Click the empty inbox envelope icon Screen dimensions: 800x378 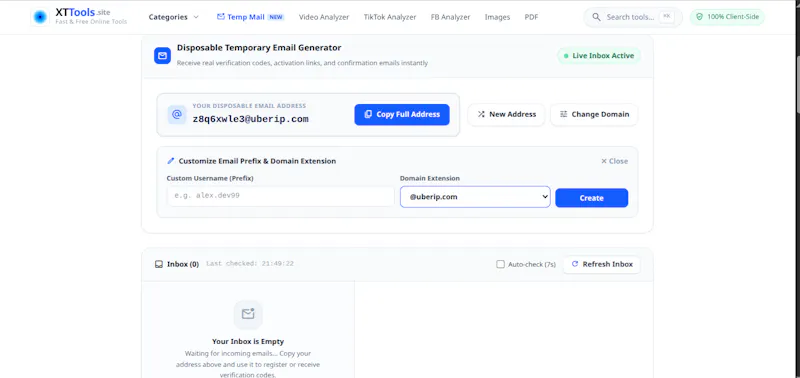click(248, 314)
